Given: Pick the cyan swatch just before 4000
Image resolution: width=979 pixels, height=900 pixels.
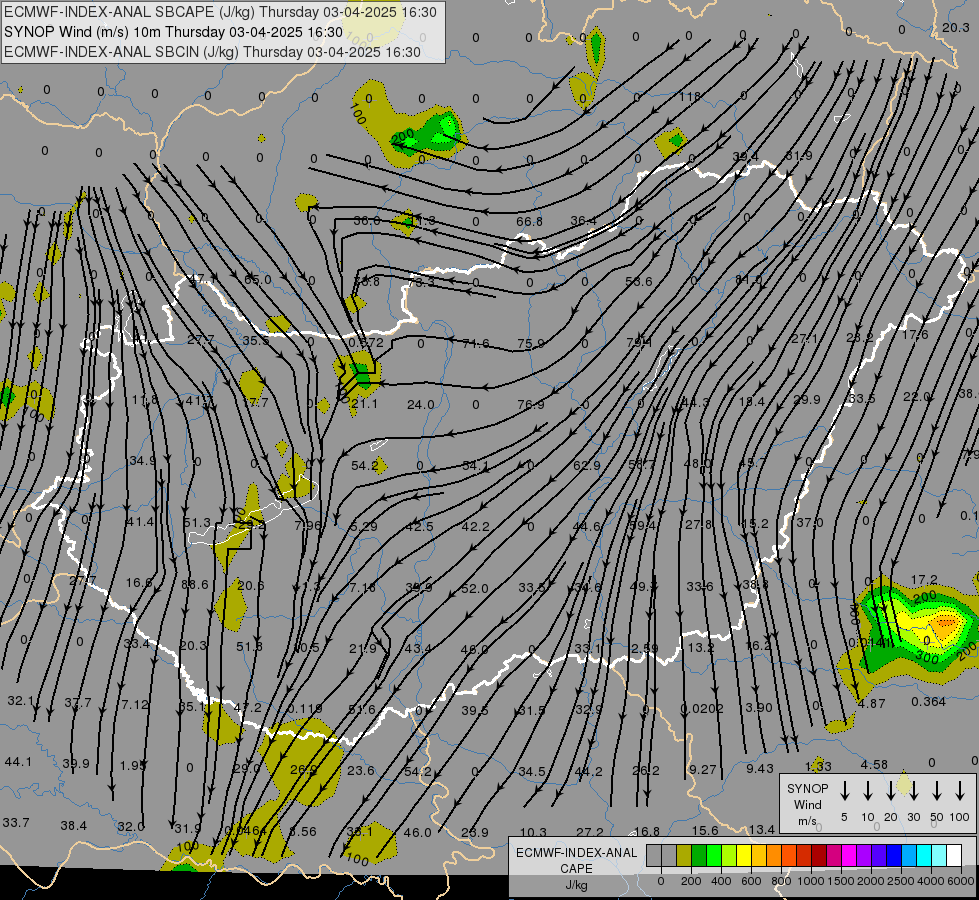Looking at the screenshot, I should point(923,856).
